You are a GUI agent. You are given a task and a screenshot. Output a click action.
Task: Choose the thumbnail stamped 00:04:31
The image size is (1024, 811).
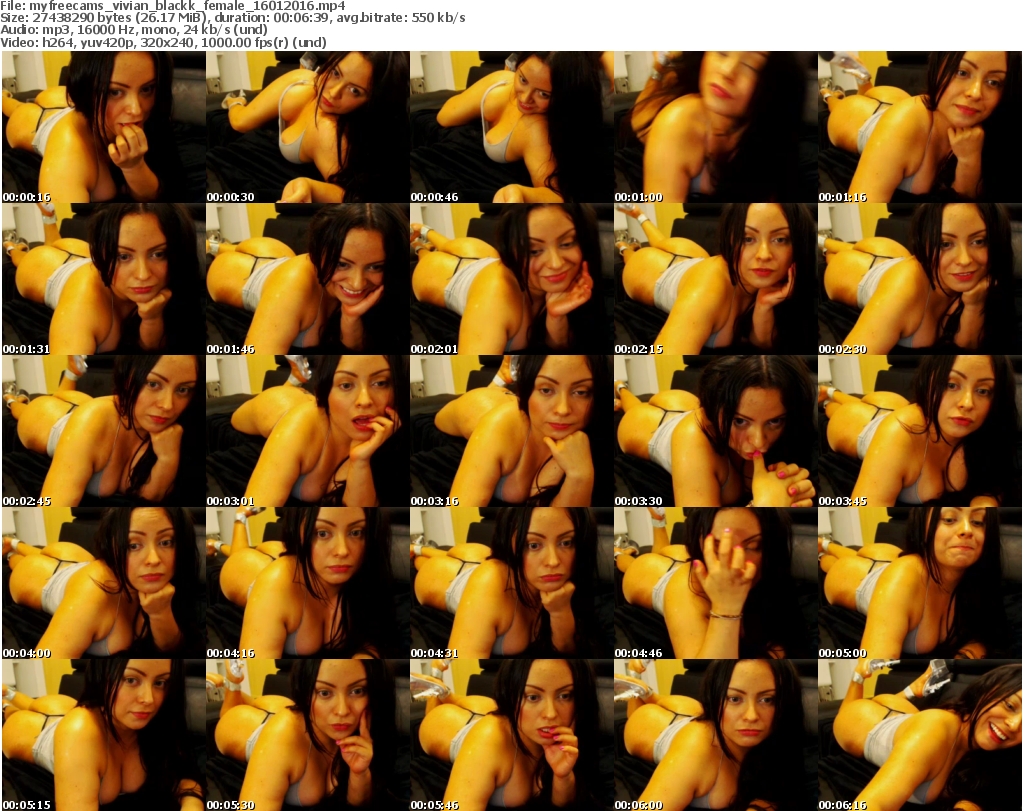[511, 583]
